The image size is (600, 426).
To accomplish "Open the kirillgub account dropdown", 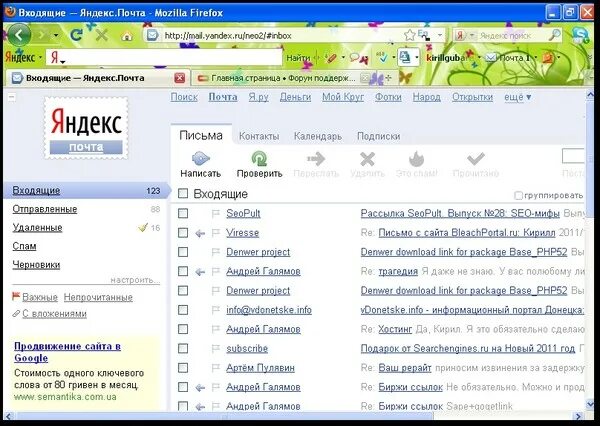I will (x=479, y=58).
